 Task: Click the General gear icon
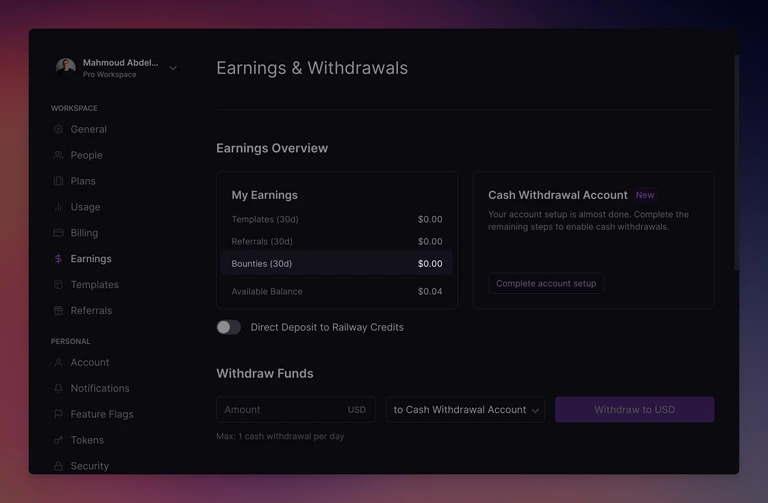point(58,129)
